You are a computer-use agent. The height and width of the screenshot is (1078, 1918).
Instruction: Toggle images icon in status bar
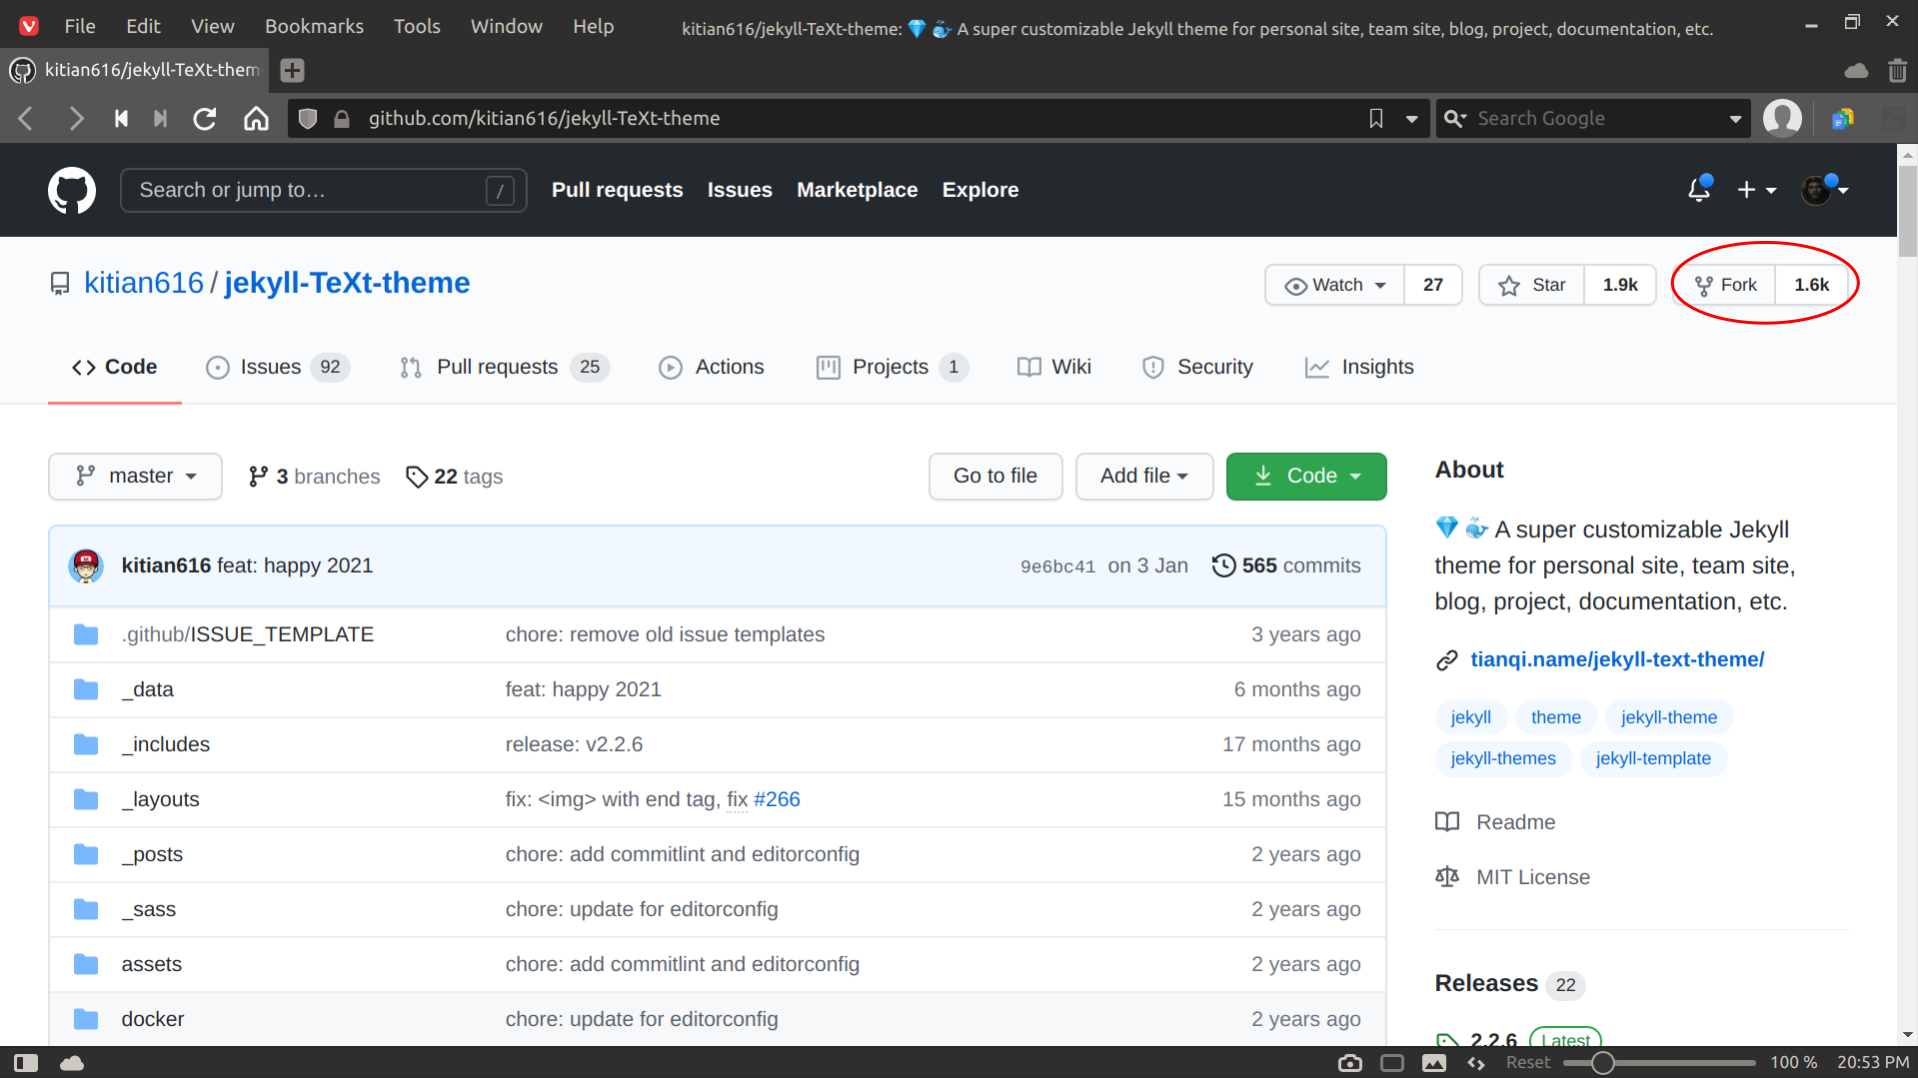[x=1434, y=1062]
